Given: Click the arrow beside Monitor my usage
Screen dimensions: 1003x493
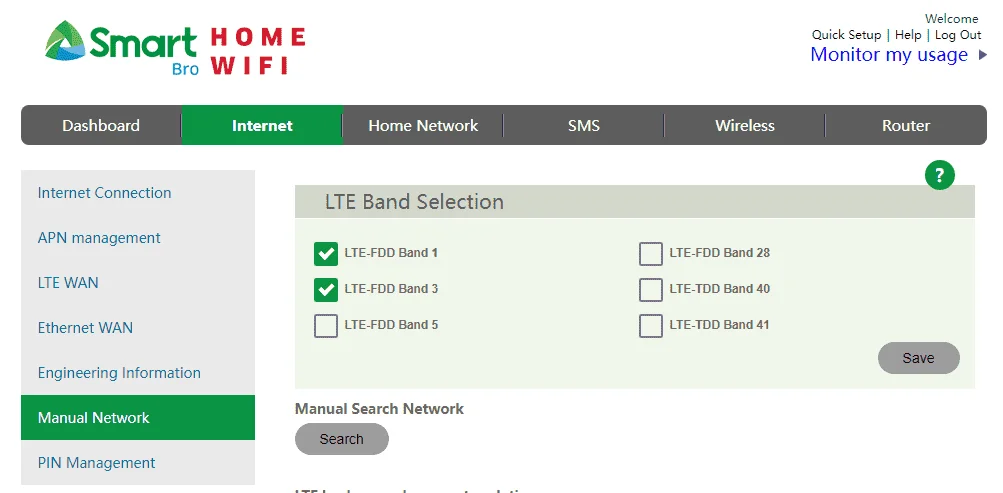Looking at the screenshot, I should (983, 55).
